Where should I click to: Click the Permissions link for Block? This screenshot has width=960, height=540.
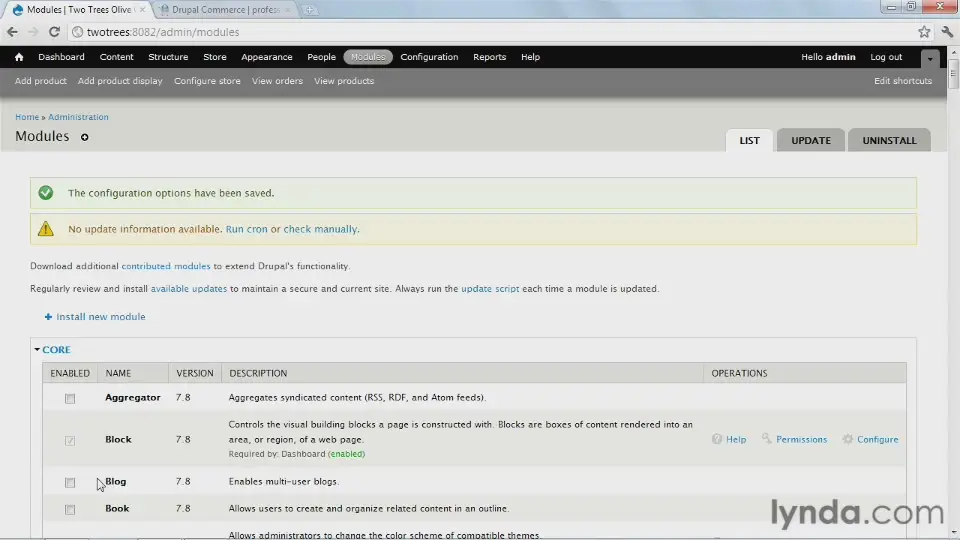(x=801, y=440)
